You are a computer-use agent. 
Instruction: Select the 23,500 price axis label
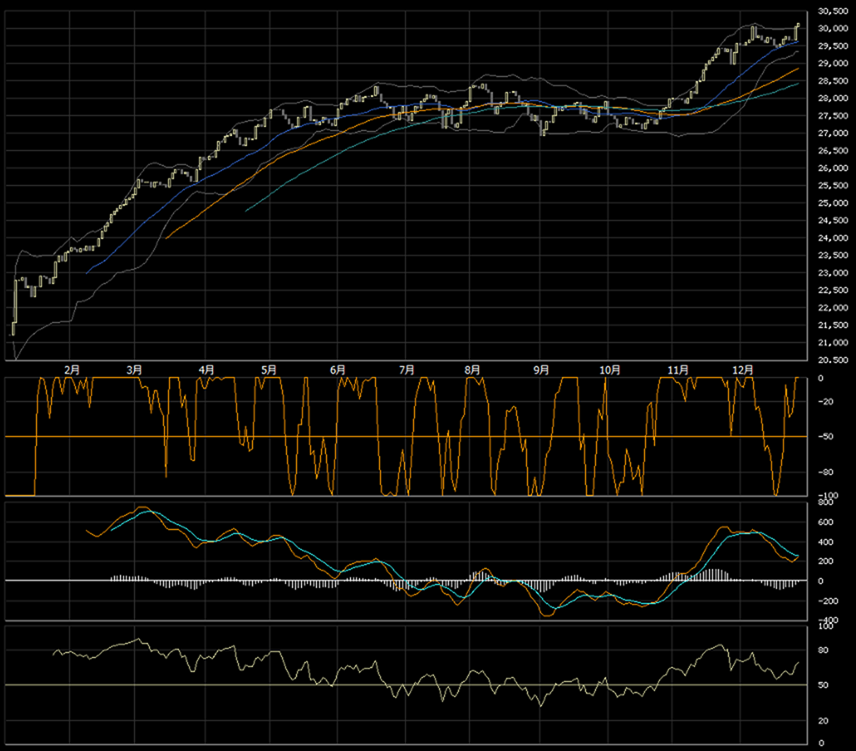click(x=833, y=255)
